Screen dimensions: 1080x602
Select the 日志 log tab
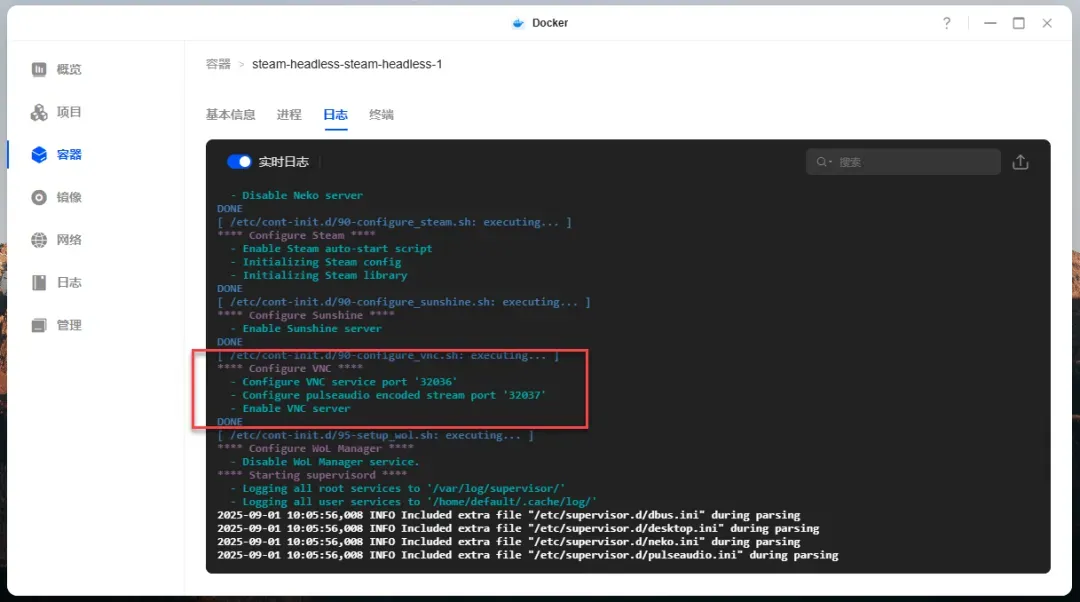point(335,115)
